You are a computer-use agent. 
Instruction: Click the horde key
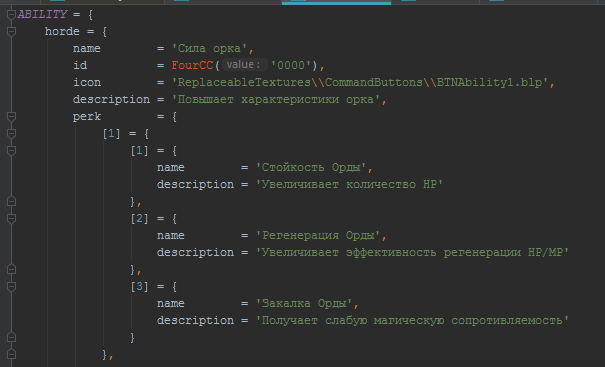coord(62,32)
